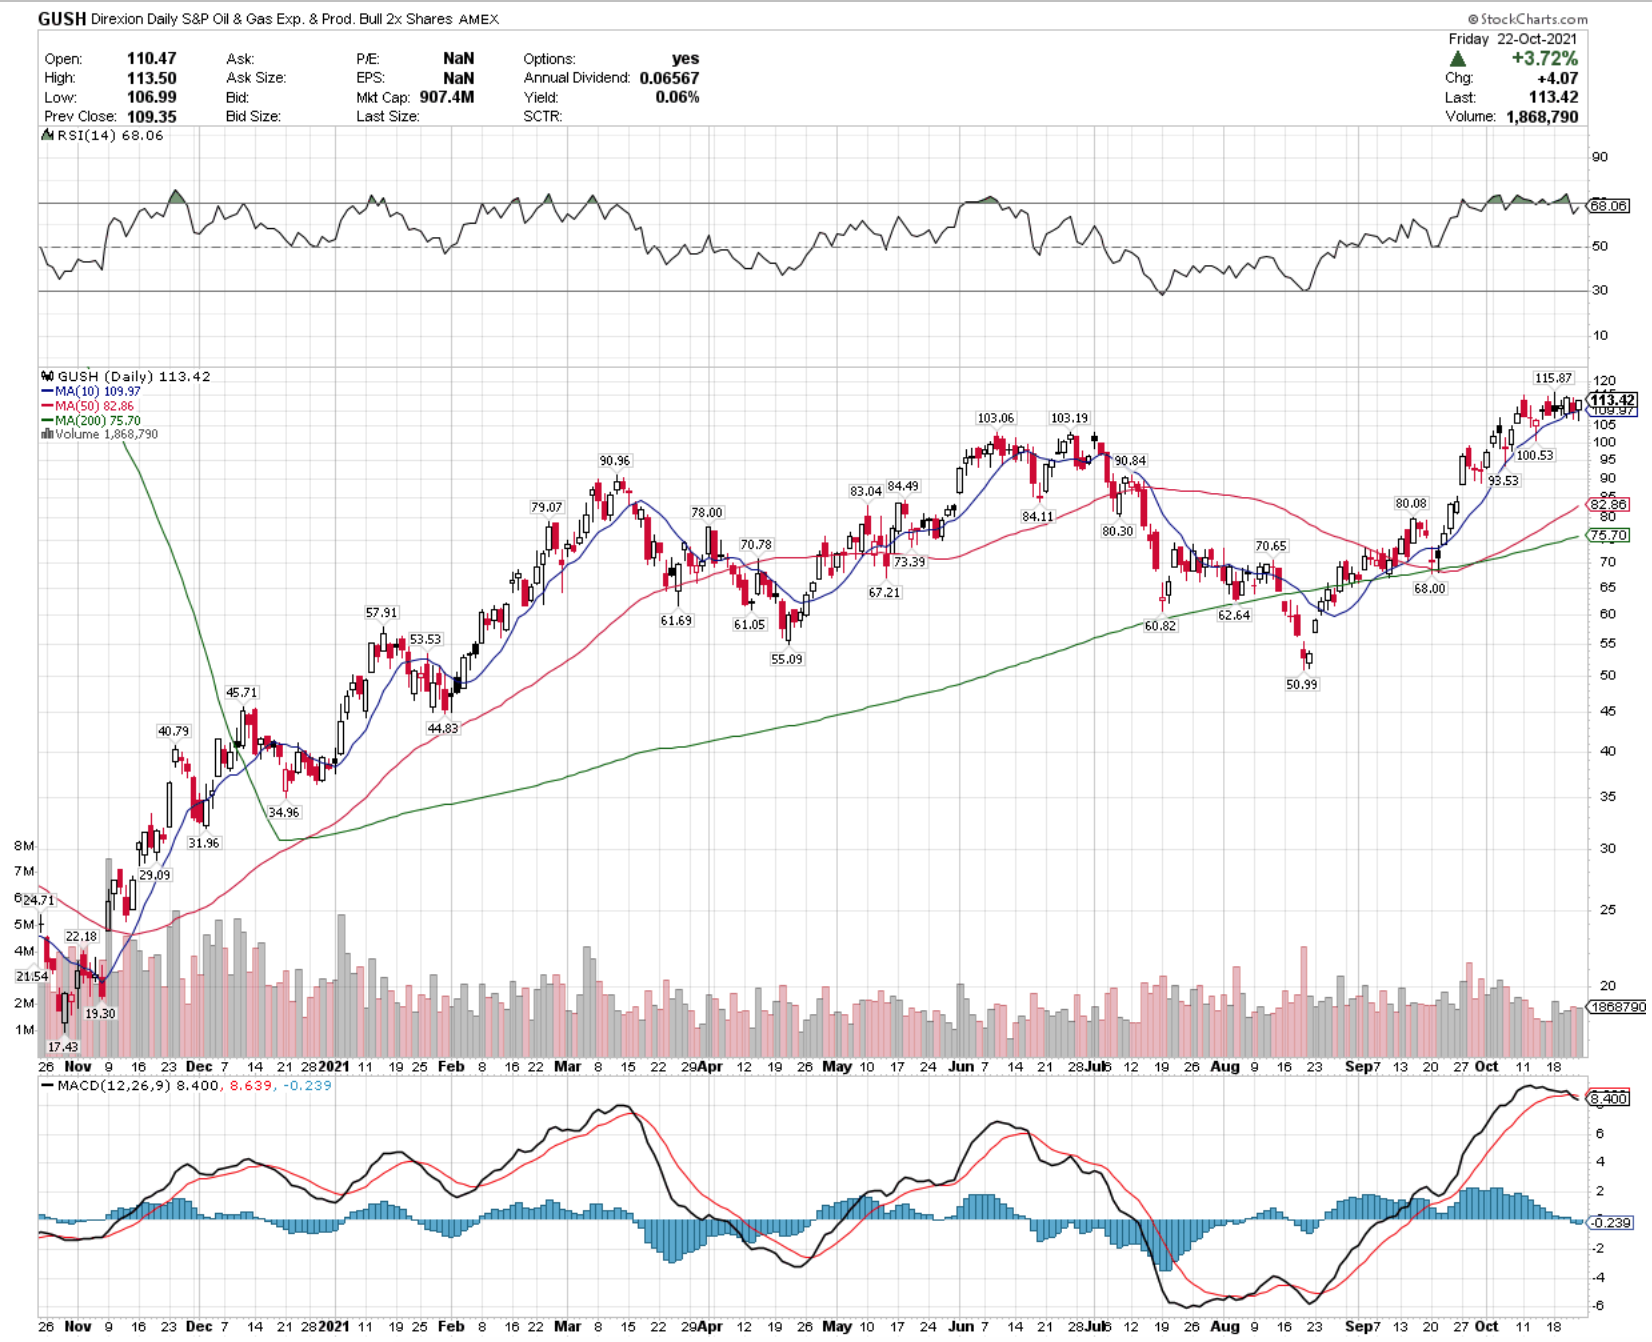
Task: Click the Mkt Cap value 907.4M
Action: click(447, 97)
